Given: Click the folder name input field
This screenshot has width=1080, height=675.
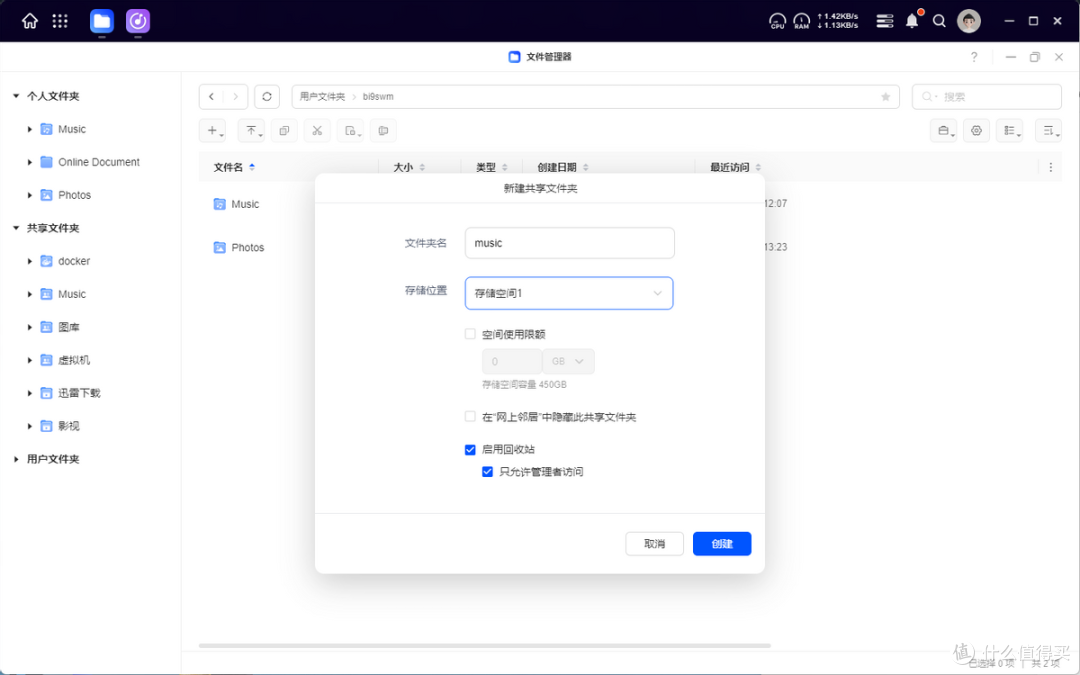Looking at the screenshot, I should pos(570,243).
